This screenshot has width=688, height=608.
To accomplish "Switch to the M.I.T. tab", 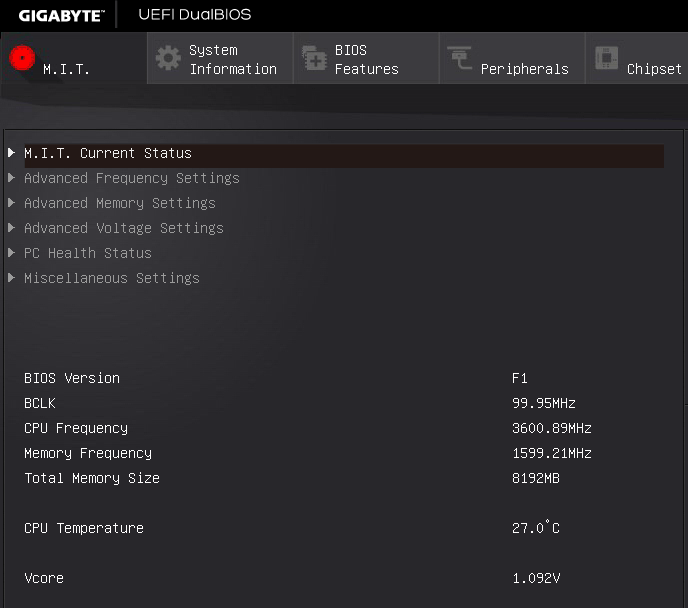I will 73,58.
